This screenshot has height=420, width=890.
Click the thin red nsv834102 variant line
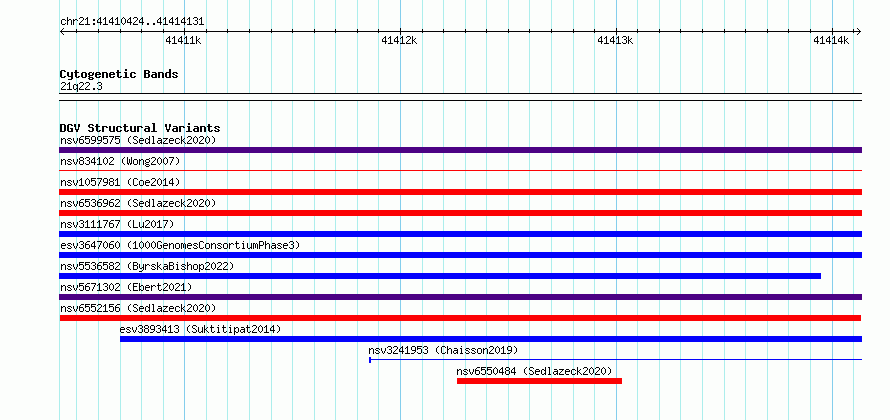tap(461, 170)
